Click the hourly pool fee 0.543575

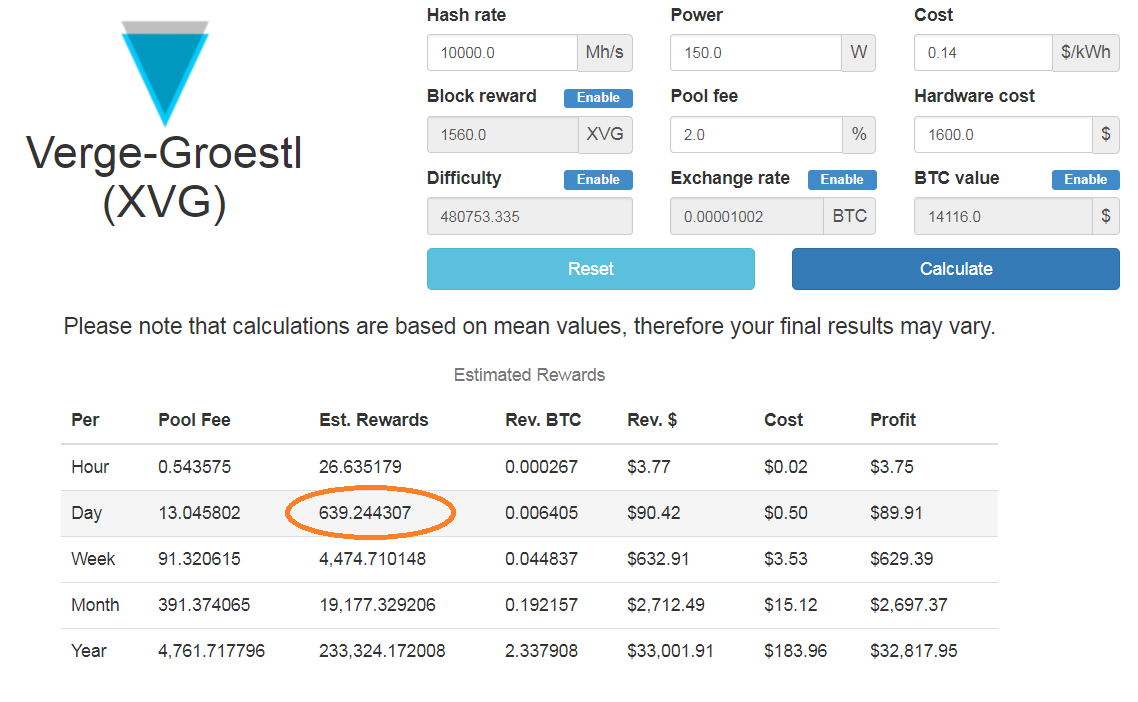(x=195, y=467)
